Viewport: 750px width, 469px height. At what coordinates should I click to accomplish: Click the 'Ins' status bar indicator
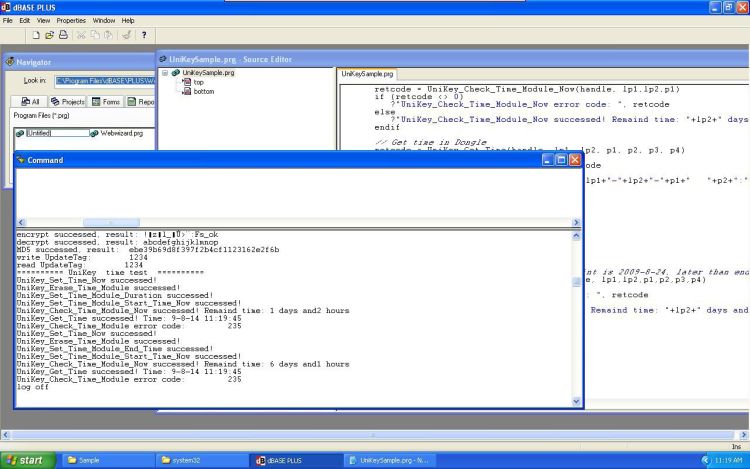[736, 447]
